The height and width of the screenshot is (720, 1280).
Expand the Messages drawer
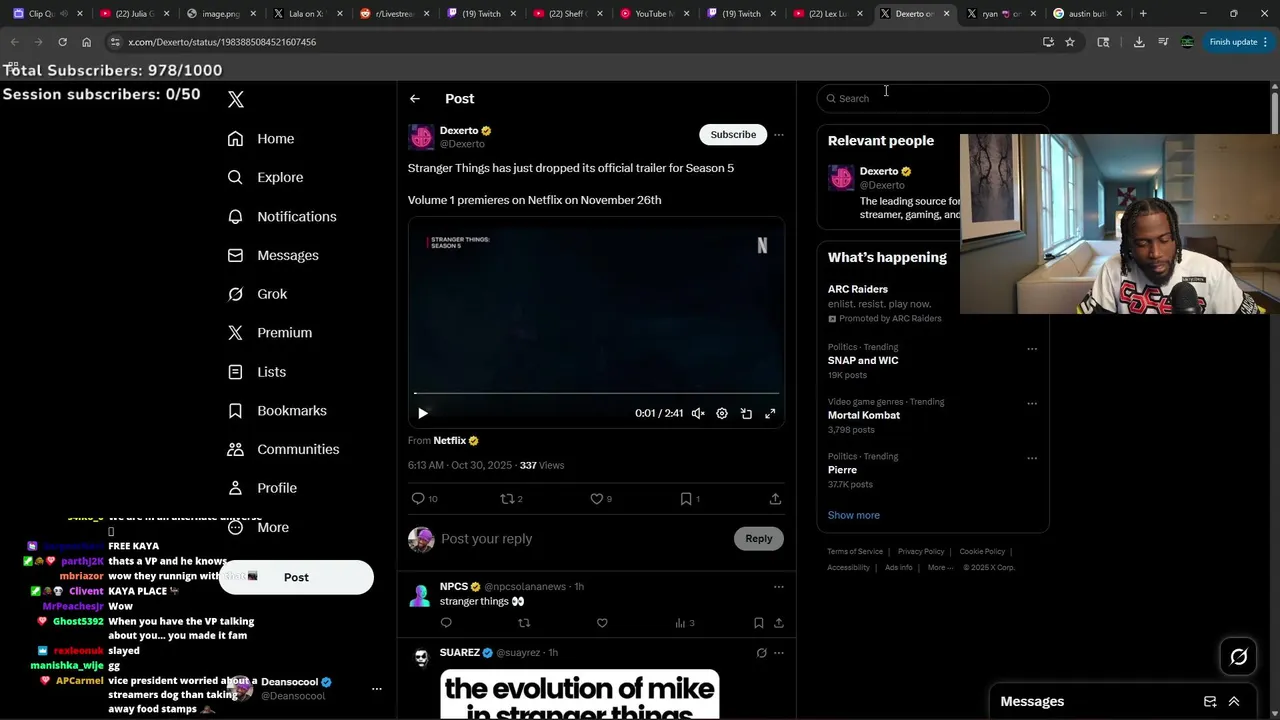tap(1234, 702)
